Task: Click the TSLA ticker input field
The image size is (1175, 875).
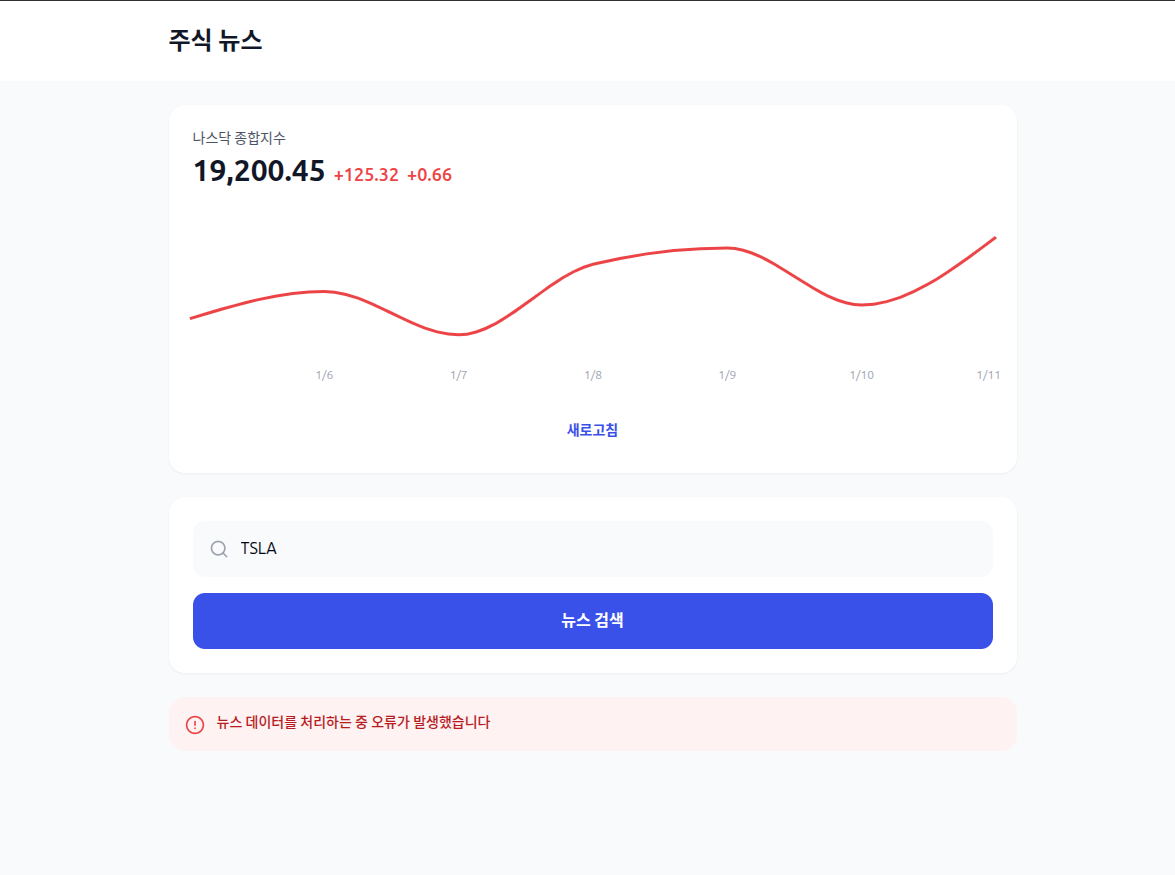Action: 592,548
